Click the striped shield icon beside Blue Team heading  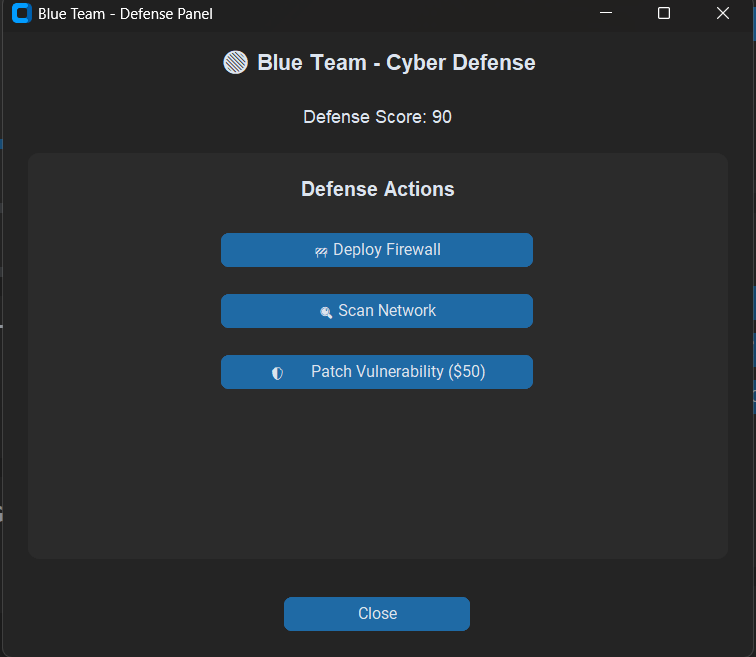(x=235, y=63)
